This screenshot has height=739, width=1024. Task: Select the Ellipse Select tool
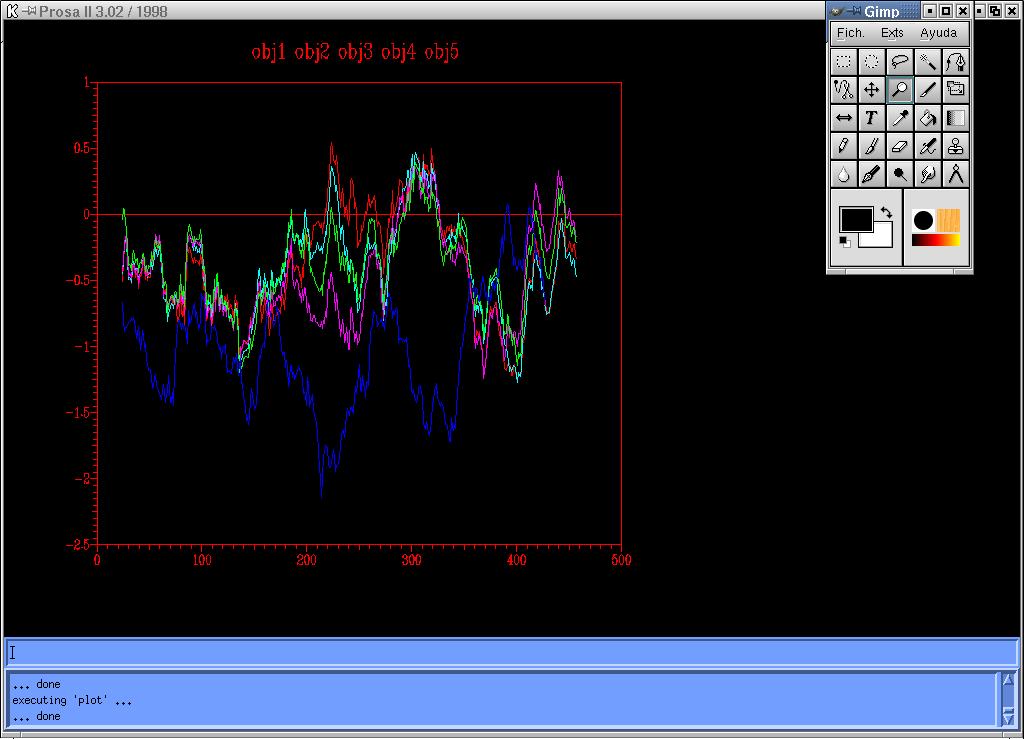(x=872, y=61)
